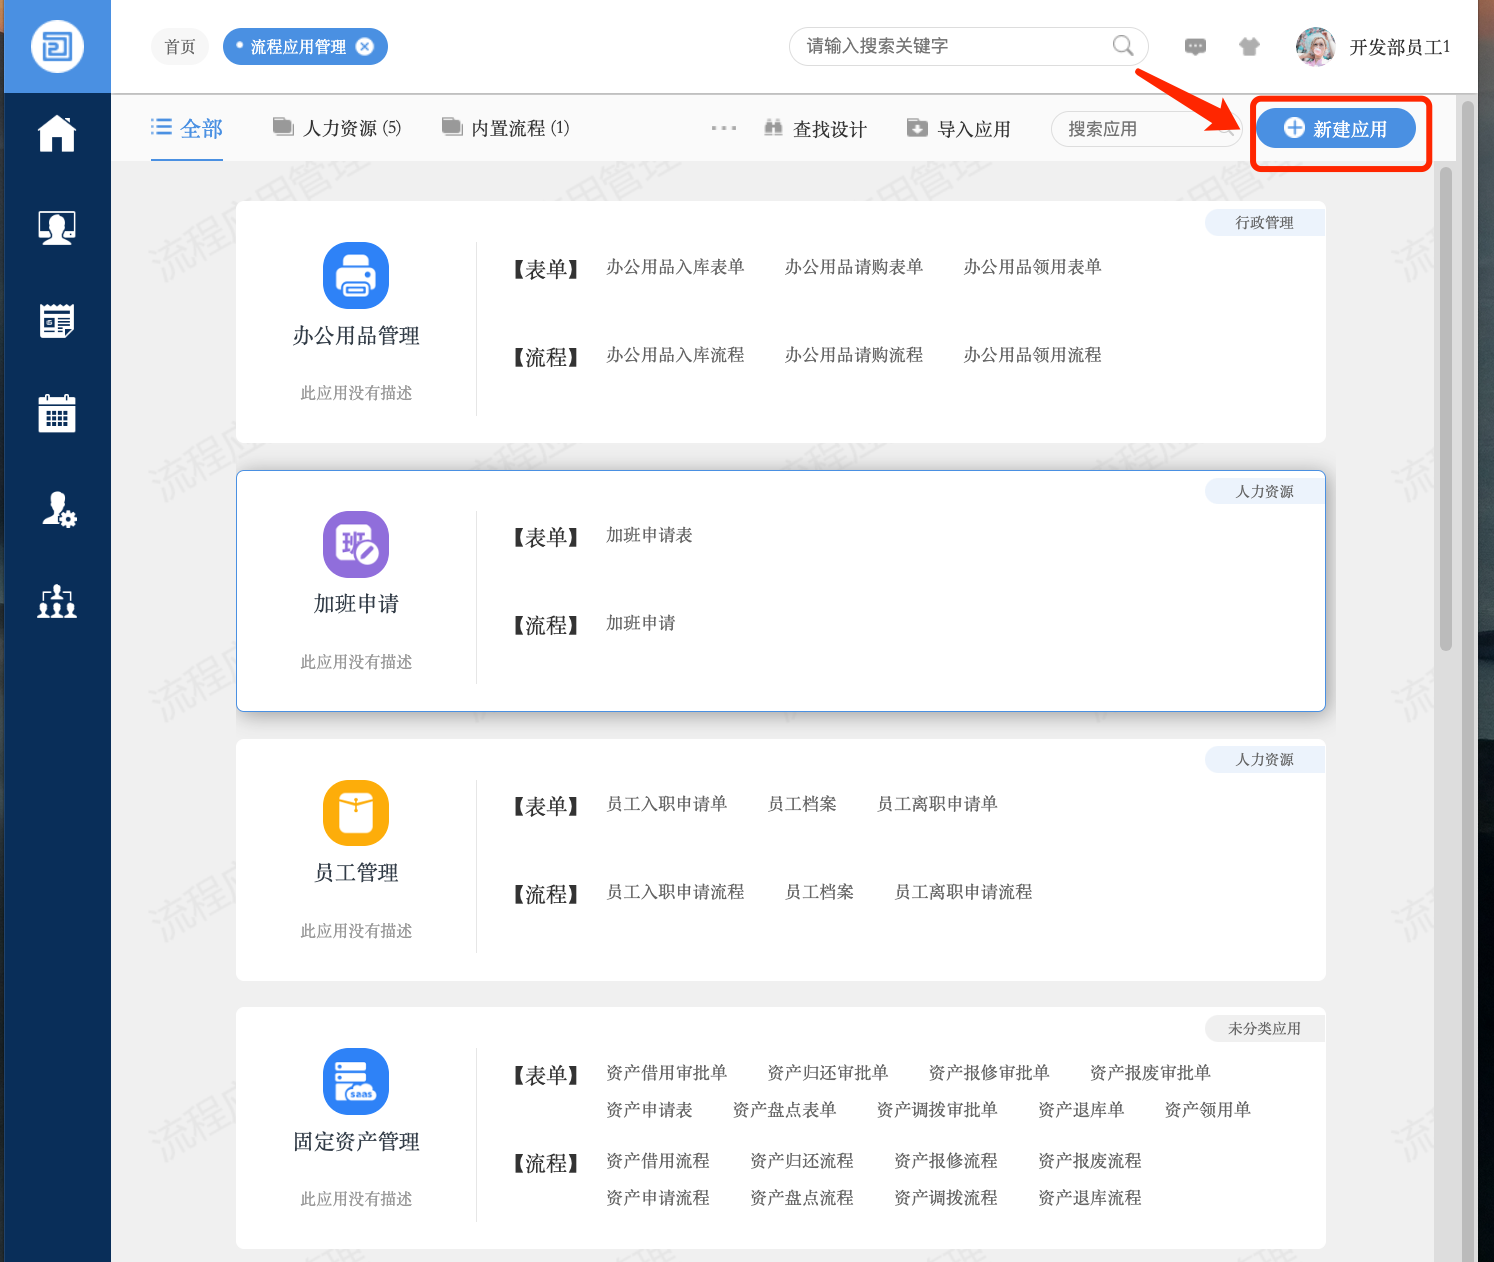The image size is (1494, 1262).
Task: Expand the three-dots more categories menu
Action: click(724, 128)
